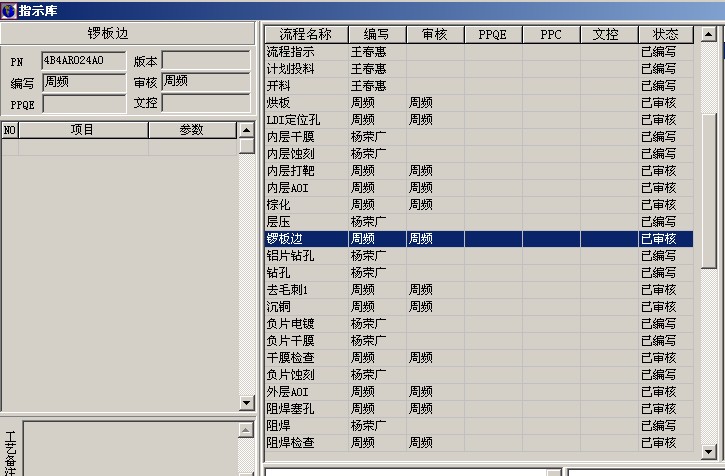Viewport: 725px width, 476px height.
Task: Select the 沉铜 row
Action: click(479, 307)
